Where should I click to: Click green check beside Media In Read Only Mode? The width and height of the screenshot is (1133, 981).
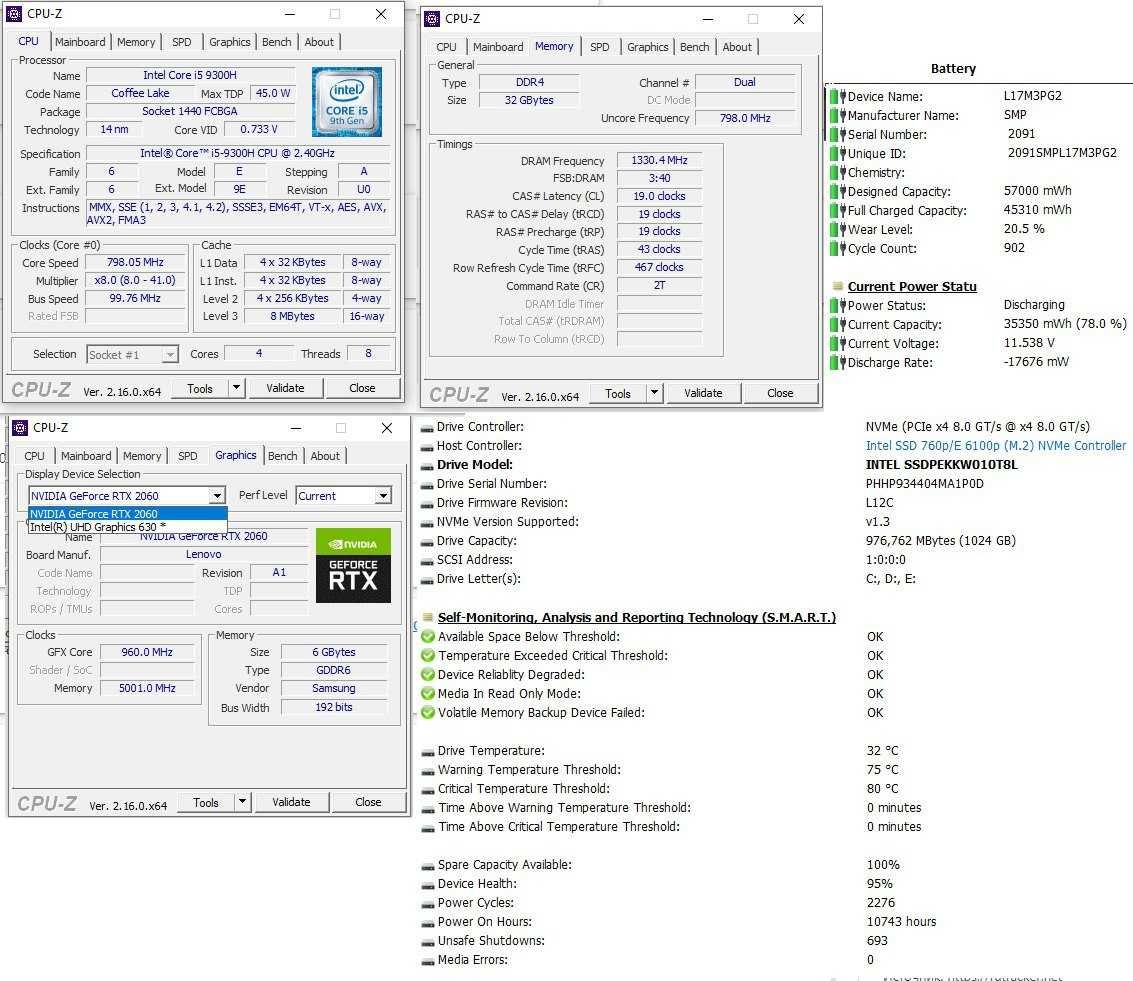point(428,693)
